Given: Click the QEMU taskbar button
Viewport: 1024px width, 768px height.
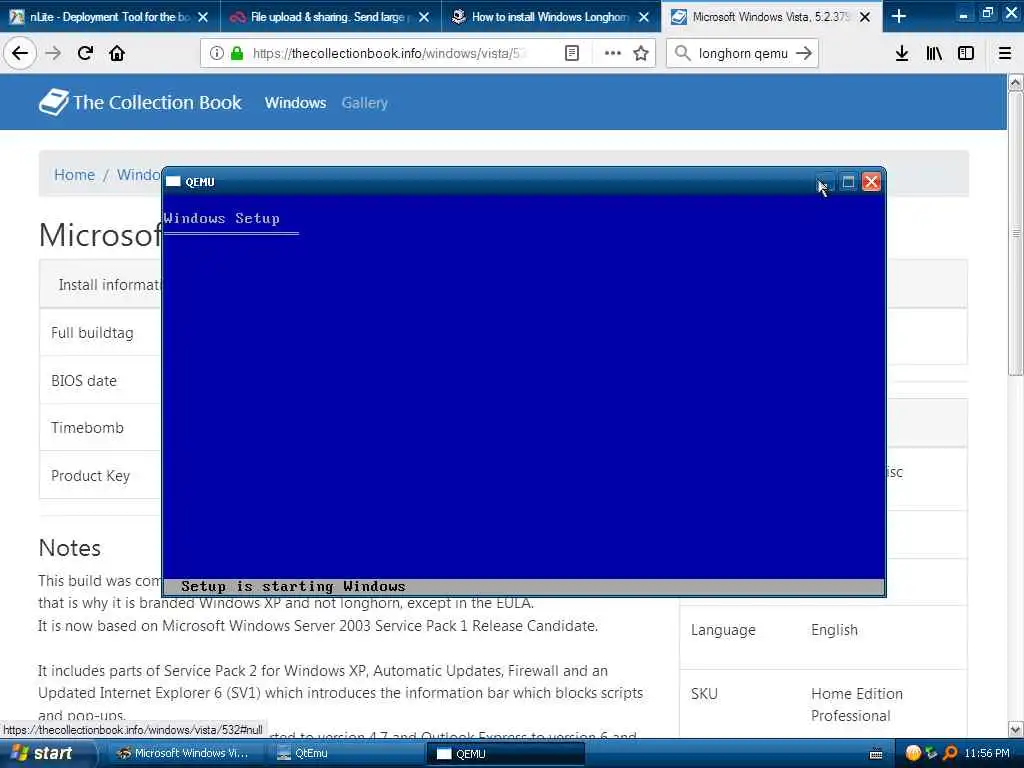Looking at the screenshot, I should pos(505,753).
